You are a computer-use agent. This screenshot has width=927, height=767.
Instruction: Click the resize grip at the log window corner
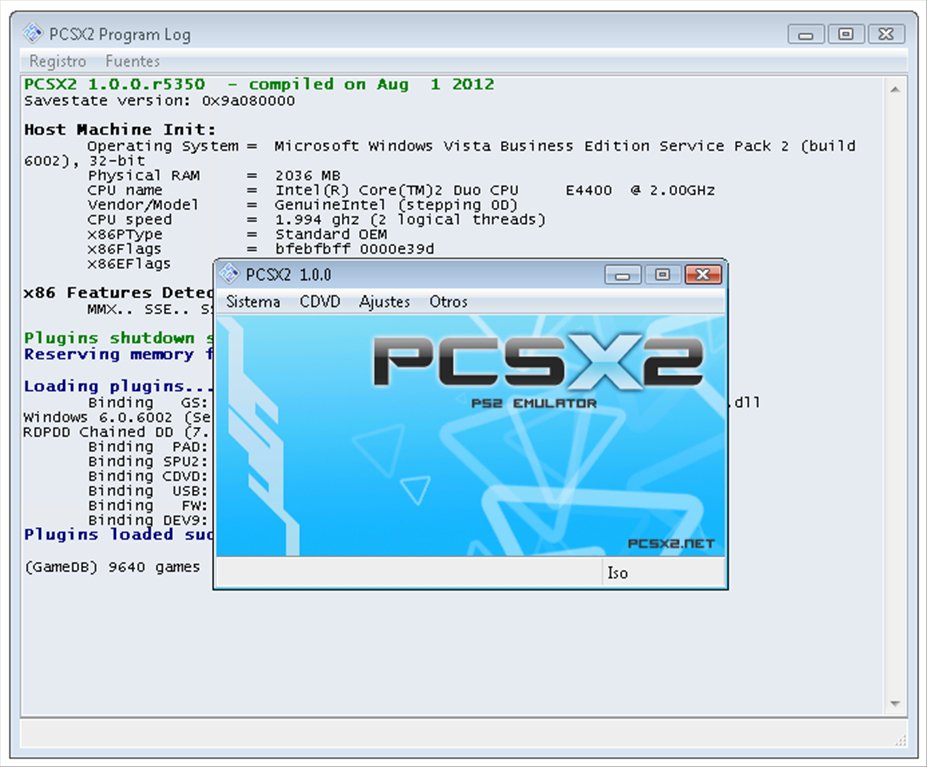(899, 741)
